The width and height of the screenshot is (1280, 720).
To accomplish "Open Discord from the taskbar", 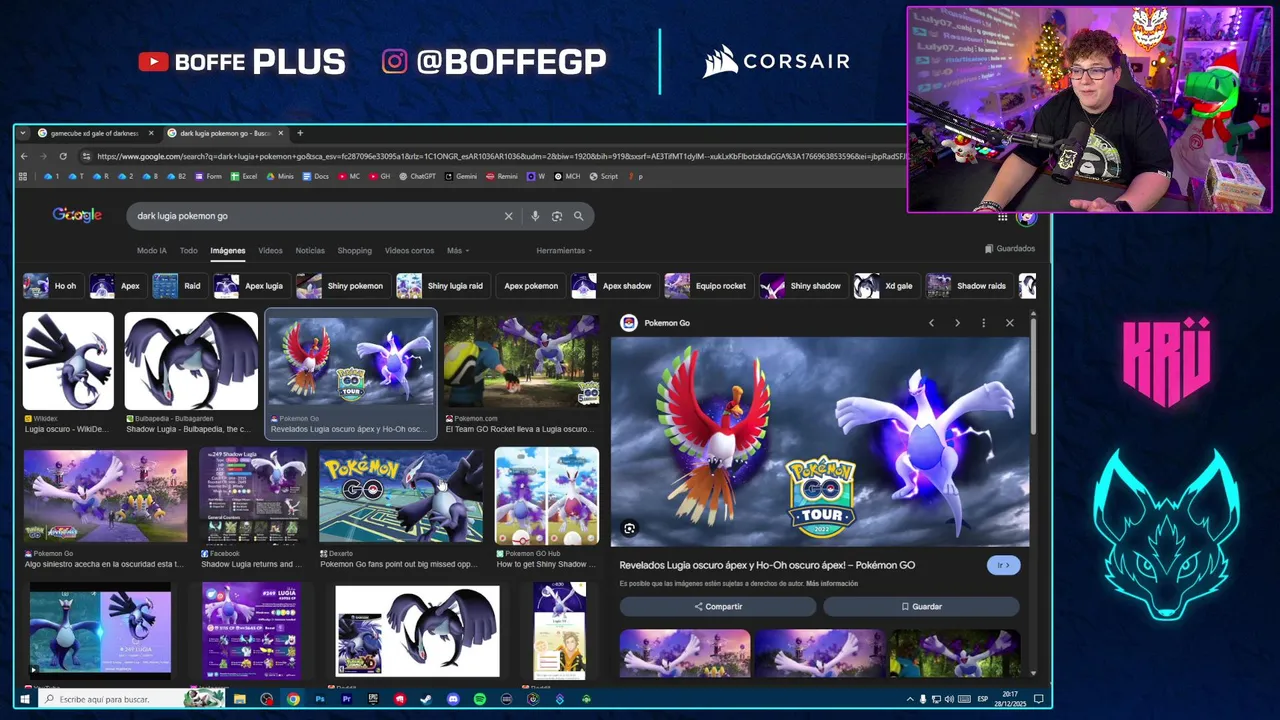I will [x=453, y=699].
